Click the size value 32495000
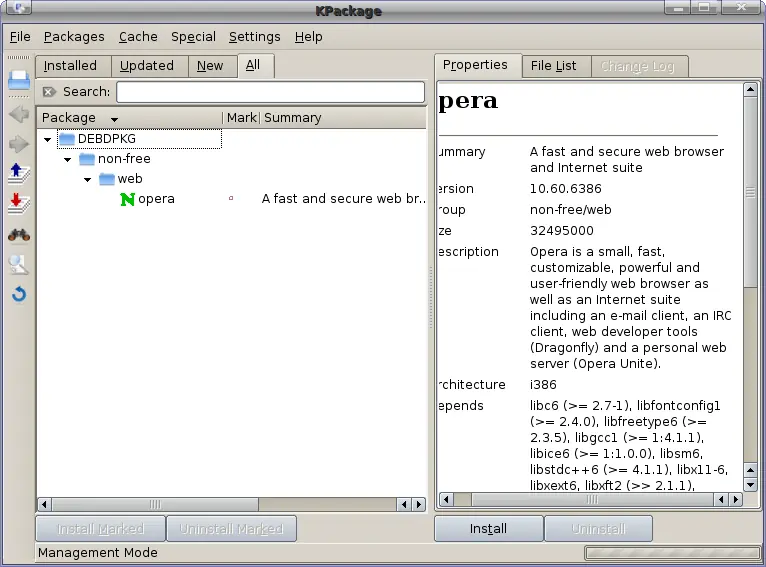This screenshot has height=567, width=766. (562, 231)
